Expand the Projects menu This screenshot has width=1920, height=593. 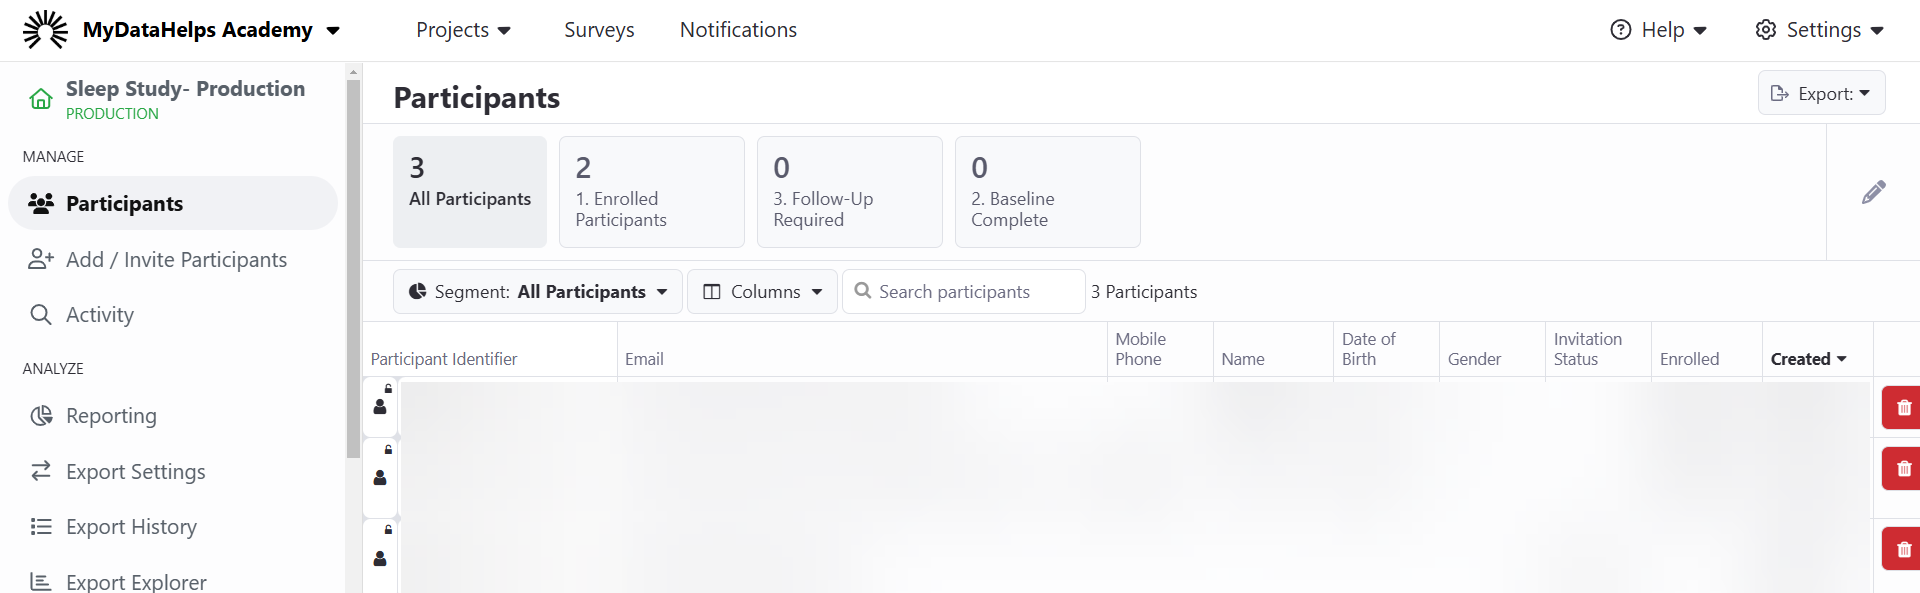463,30
